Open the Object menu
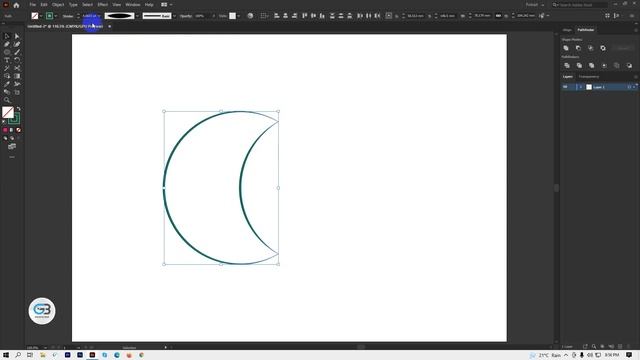The height and width of the screenshot is (360, 640). coord(58,5)
